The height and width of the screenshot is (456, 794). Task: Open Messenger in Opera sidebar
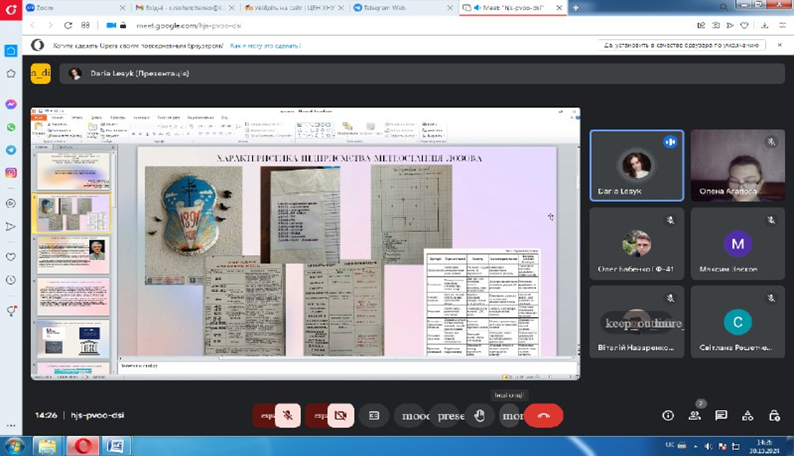[x=11, y=104]
